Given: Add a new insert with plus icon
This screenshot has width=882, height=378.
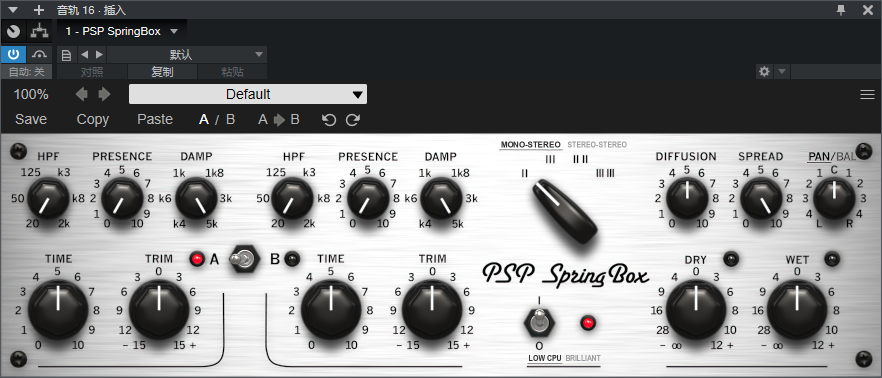Looking at the screenshot, I should [x=39, y=10].
